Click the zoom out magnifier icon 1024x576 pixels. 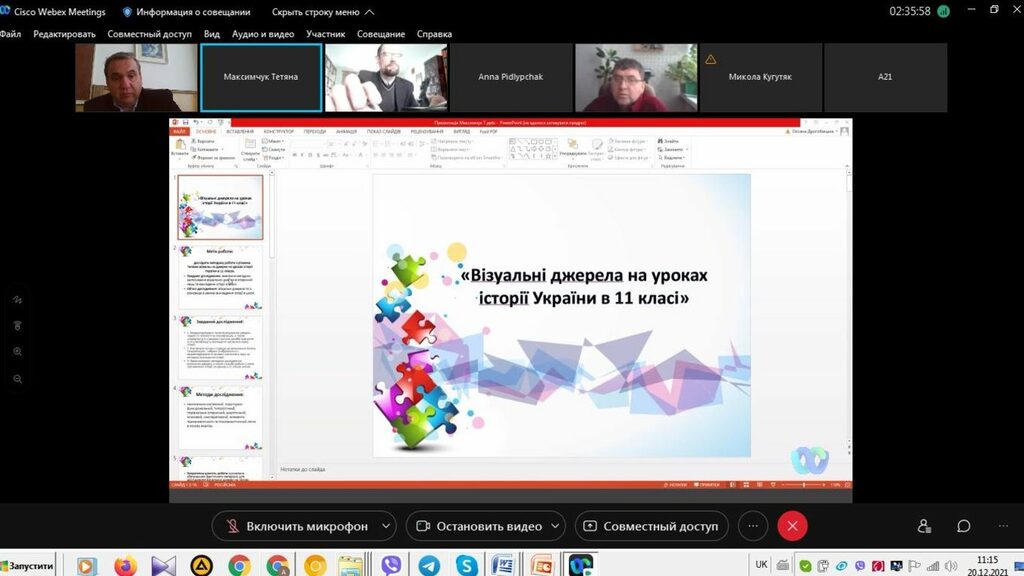(x=18, y=379)
